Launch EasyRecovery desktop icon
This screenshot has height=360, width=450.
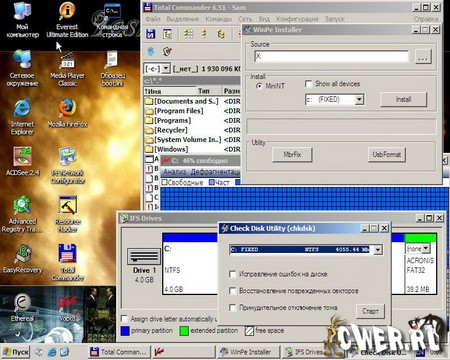22,259
